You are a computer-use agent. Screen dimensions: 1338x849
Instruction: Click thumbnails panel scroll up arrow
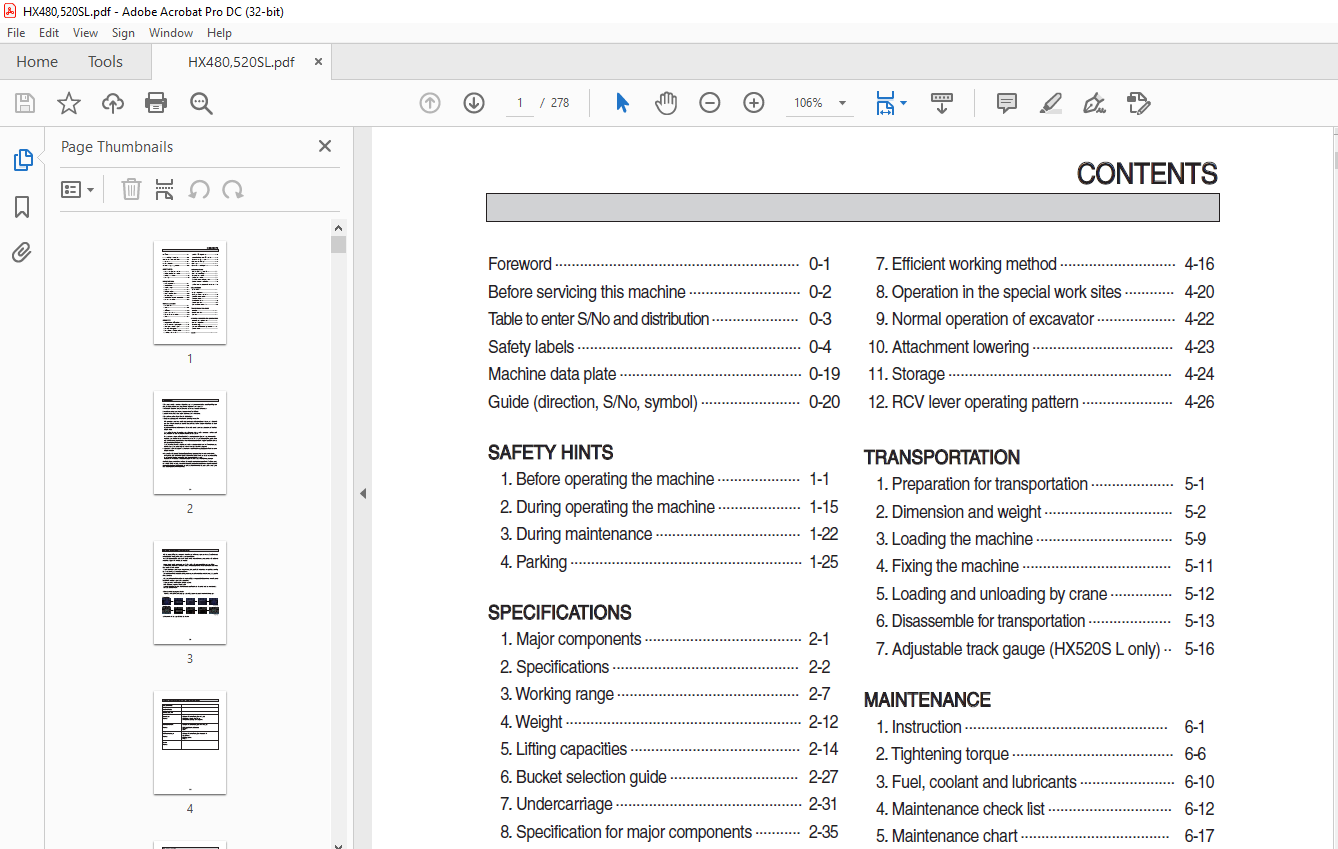(339, 228)
